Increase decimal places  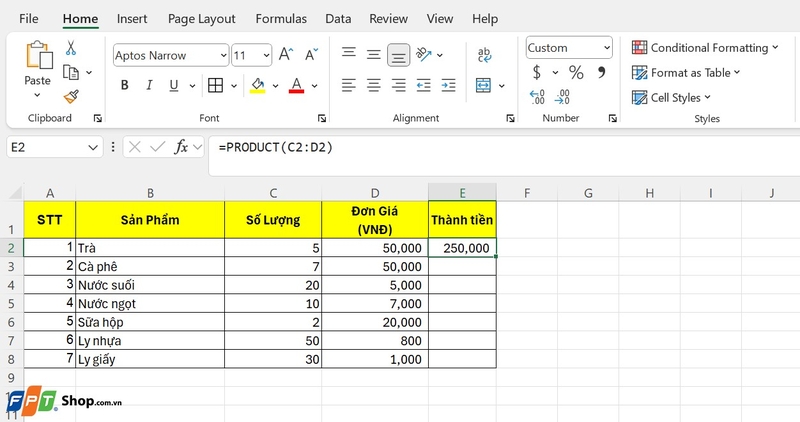coord(537,97)
